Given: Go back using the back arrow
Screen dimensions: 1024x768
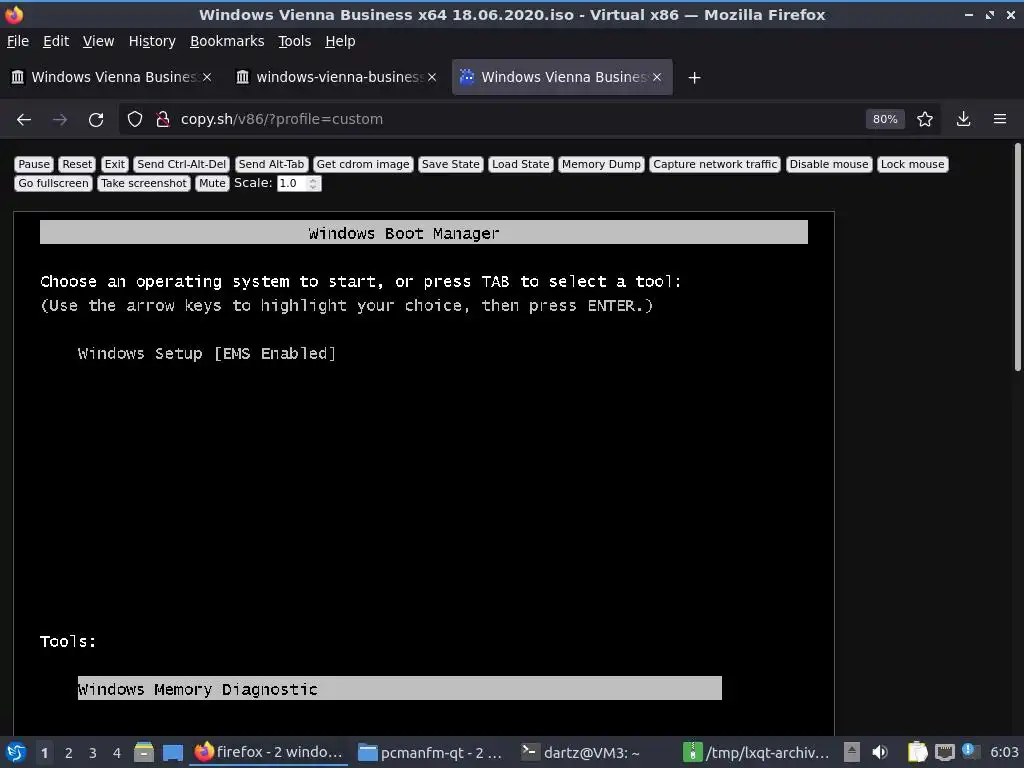Looking at the screenshot, I should coord(24,120).
